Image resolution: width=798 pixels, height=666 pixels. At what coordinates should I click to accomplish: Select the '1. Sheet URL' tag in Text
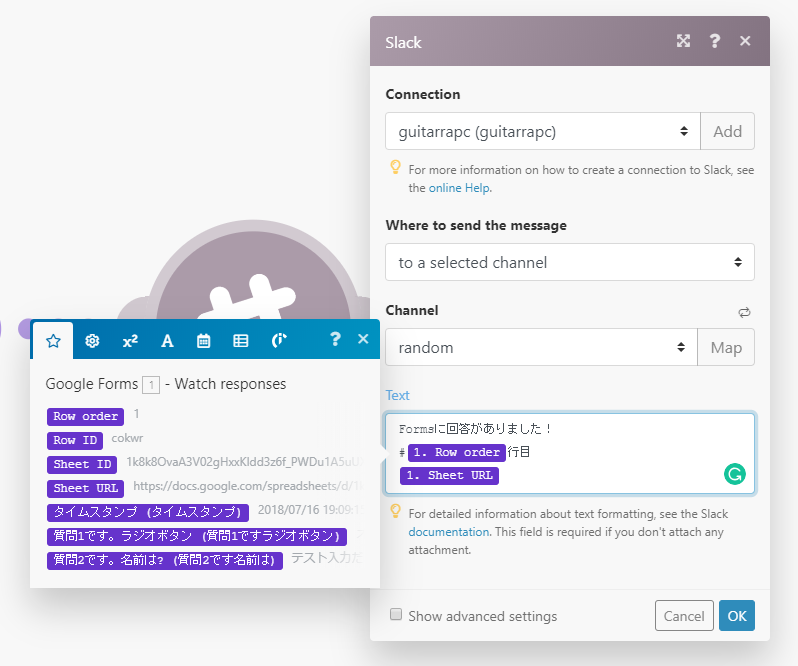(x=449, y=475)
